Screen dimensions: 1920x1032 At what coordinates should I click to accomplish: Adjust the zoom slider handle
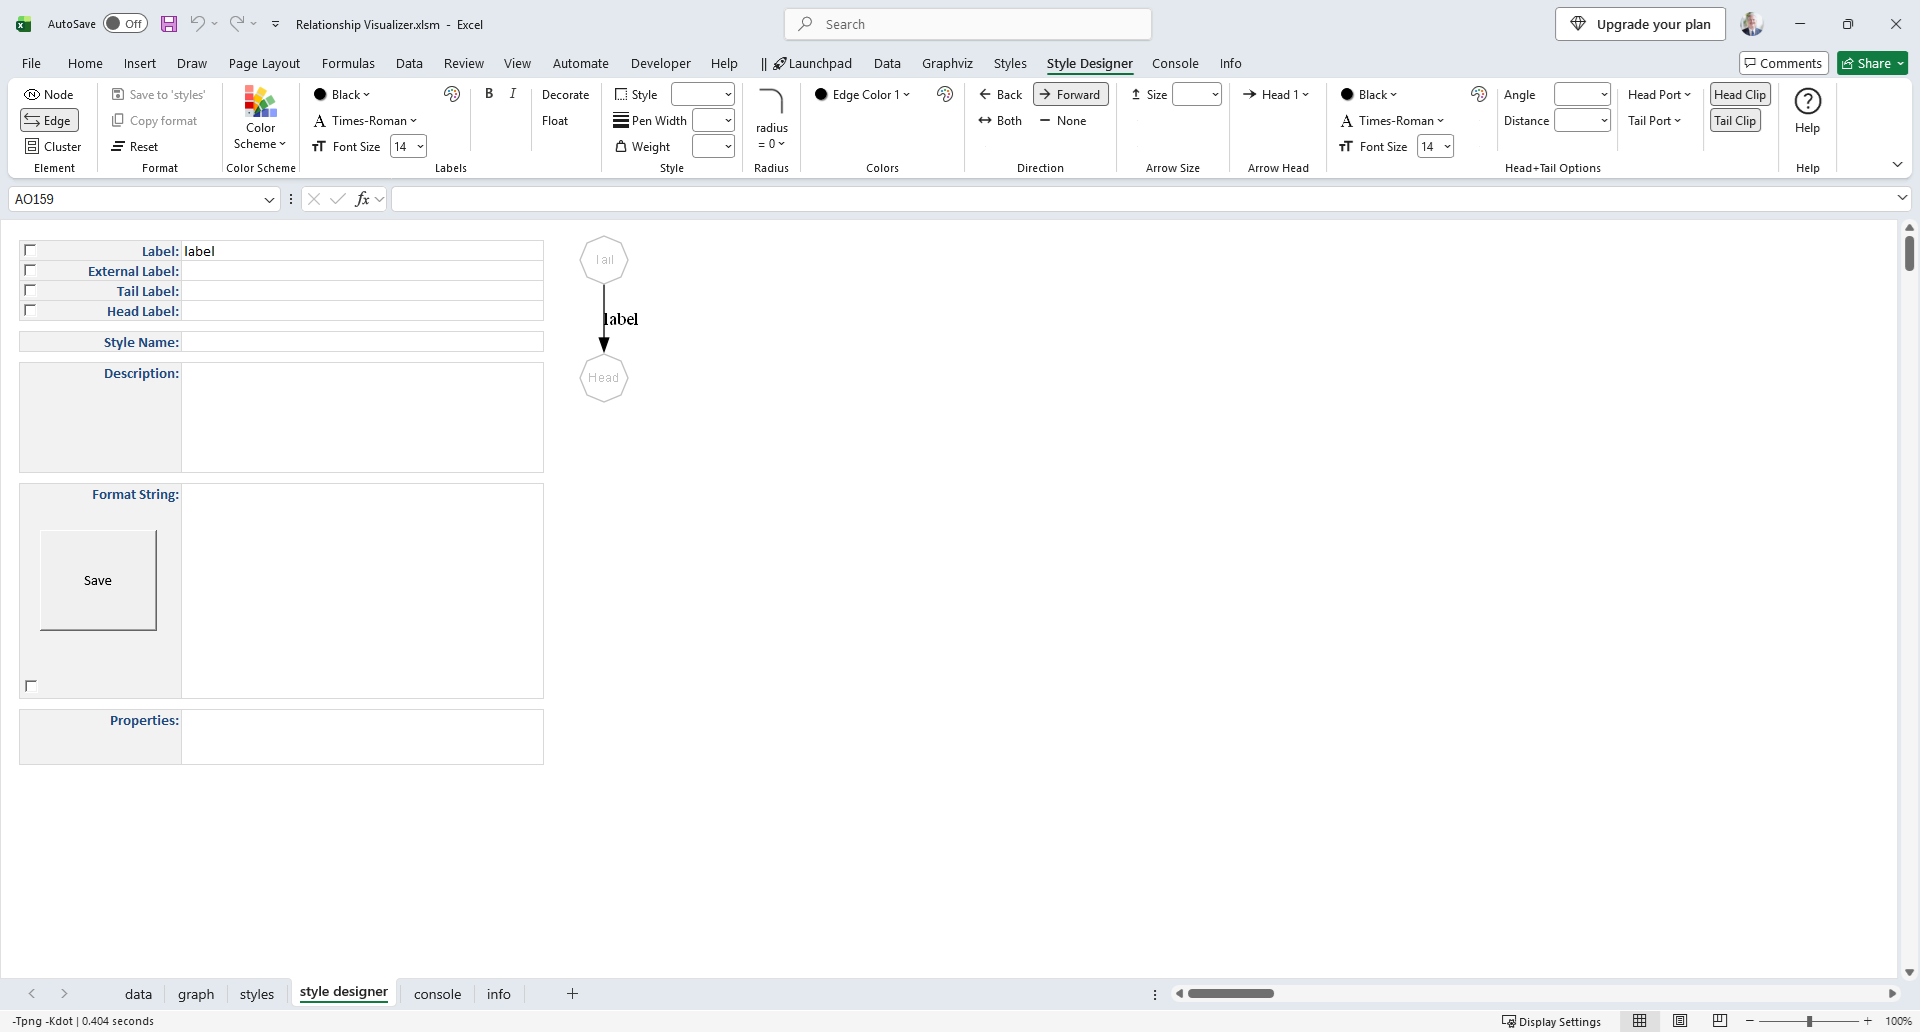click(1809, 1021)
